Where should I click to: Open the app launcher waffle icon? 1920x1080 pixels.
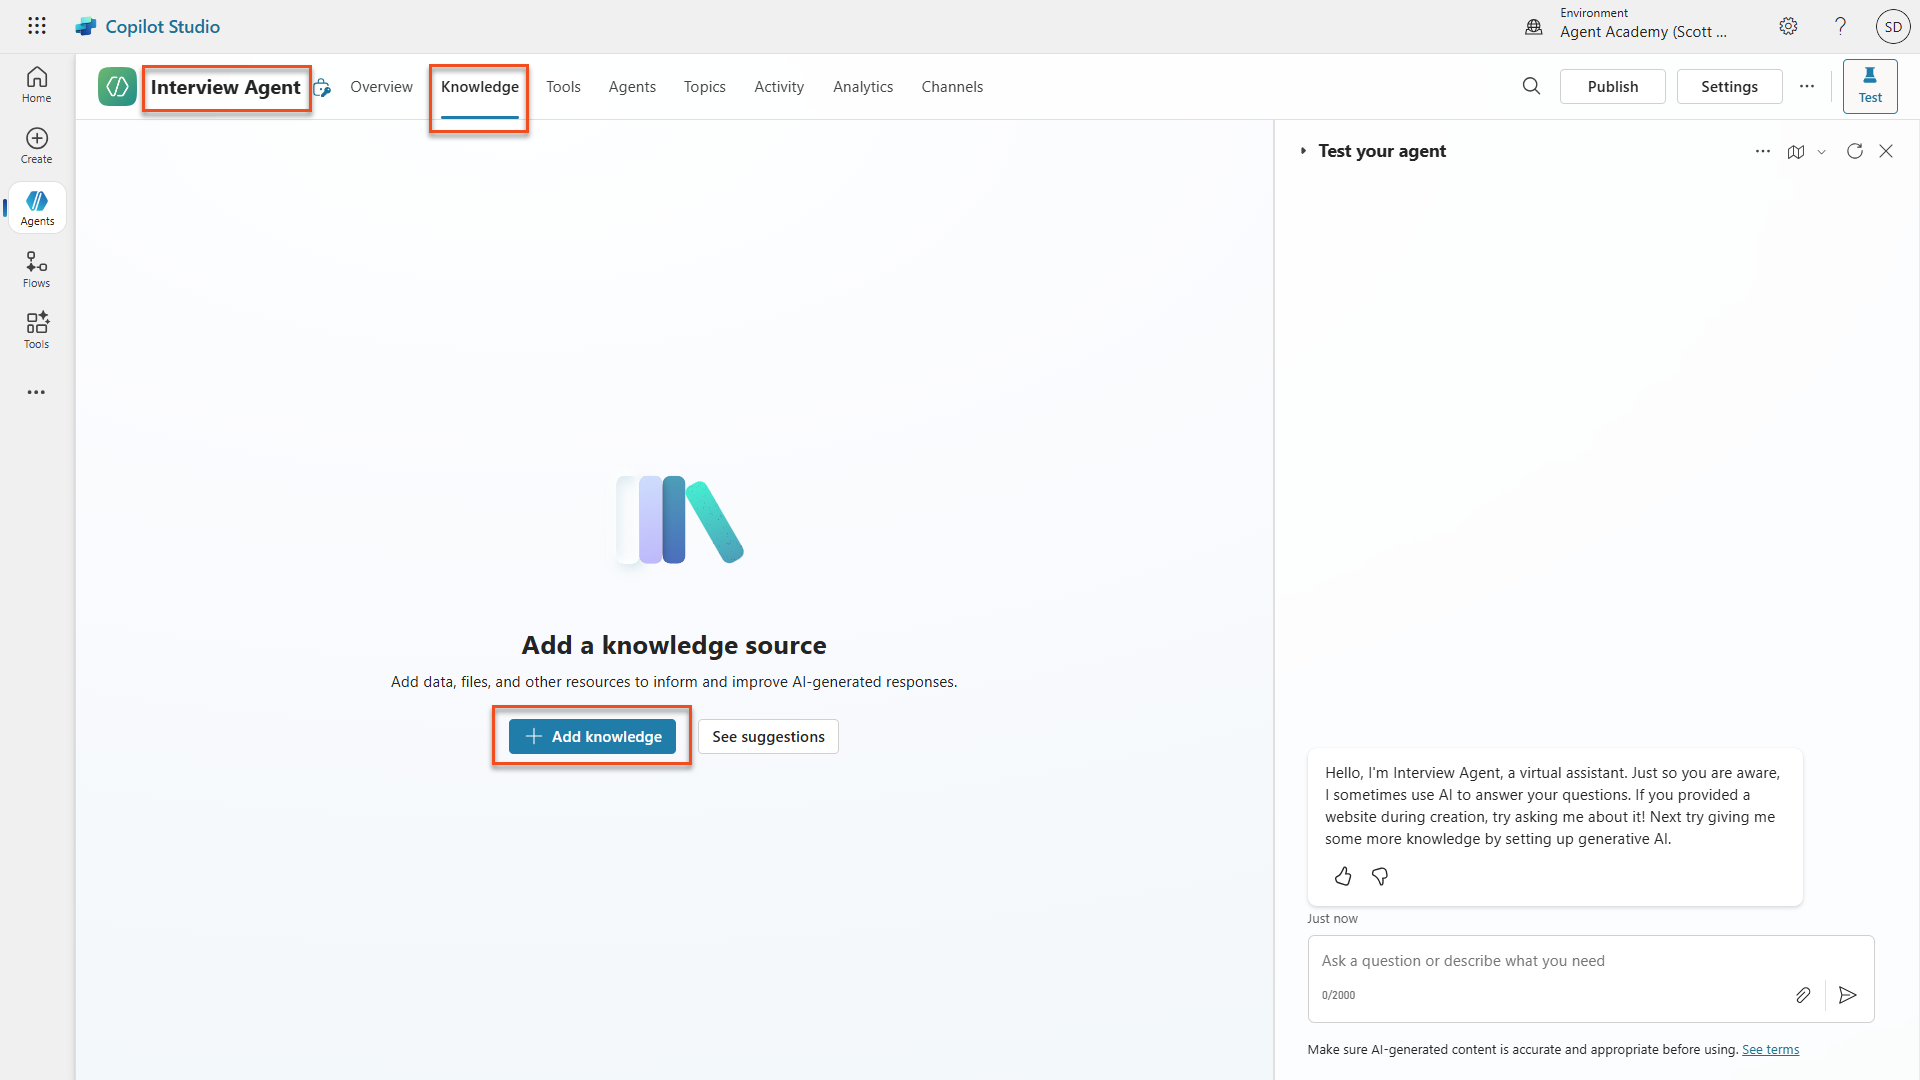tap(37, 26)
